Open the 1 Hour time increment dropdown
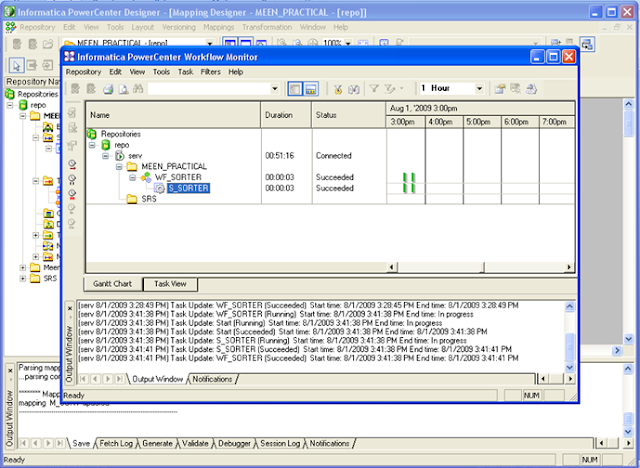The image size is (640, 468). click(x=479, y=89)
